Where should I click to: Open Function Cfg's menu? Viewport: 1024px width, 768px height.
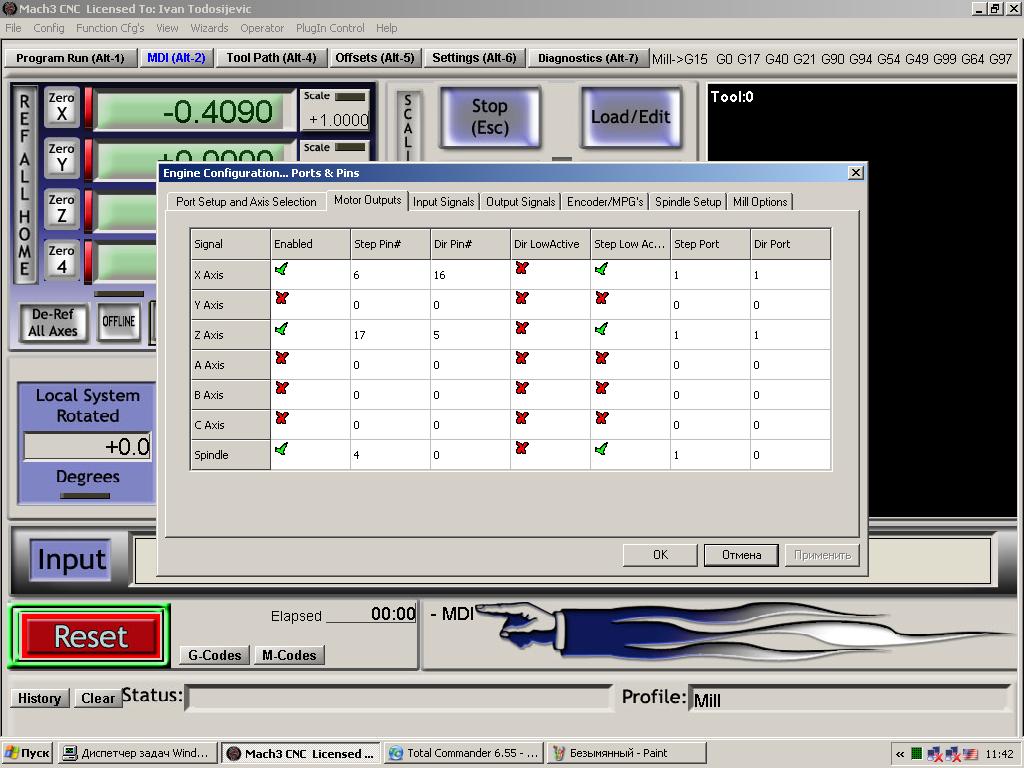110,28
